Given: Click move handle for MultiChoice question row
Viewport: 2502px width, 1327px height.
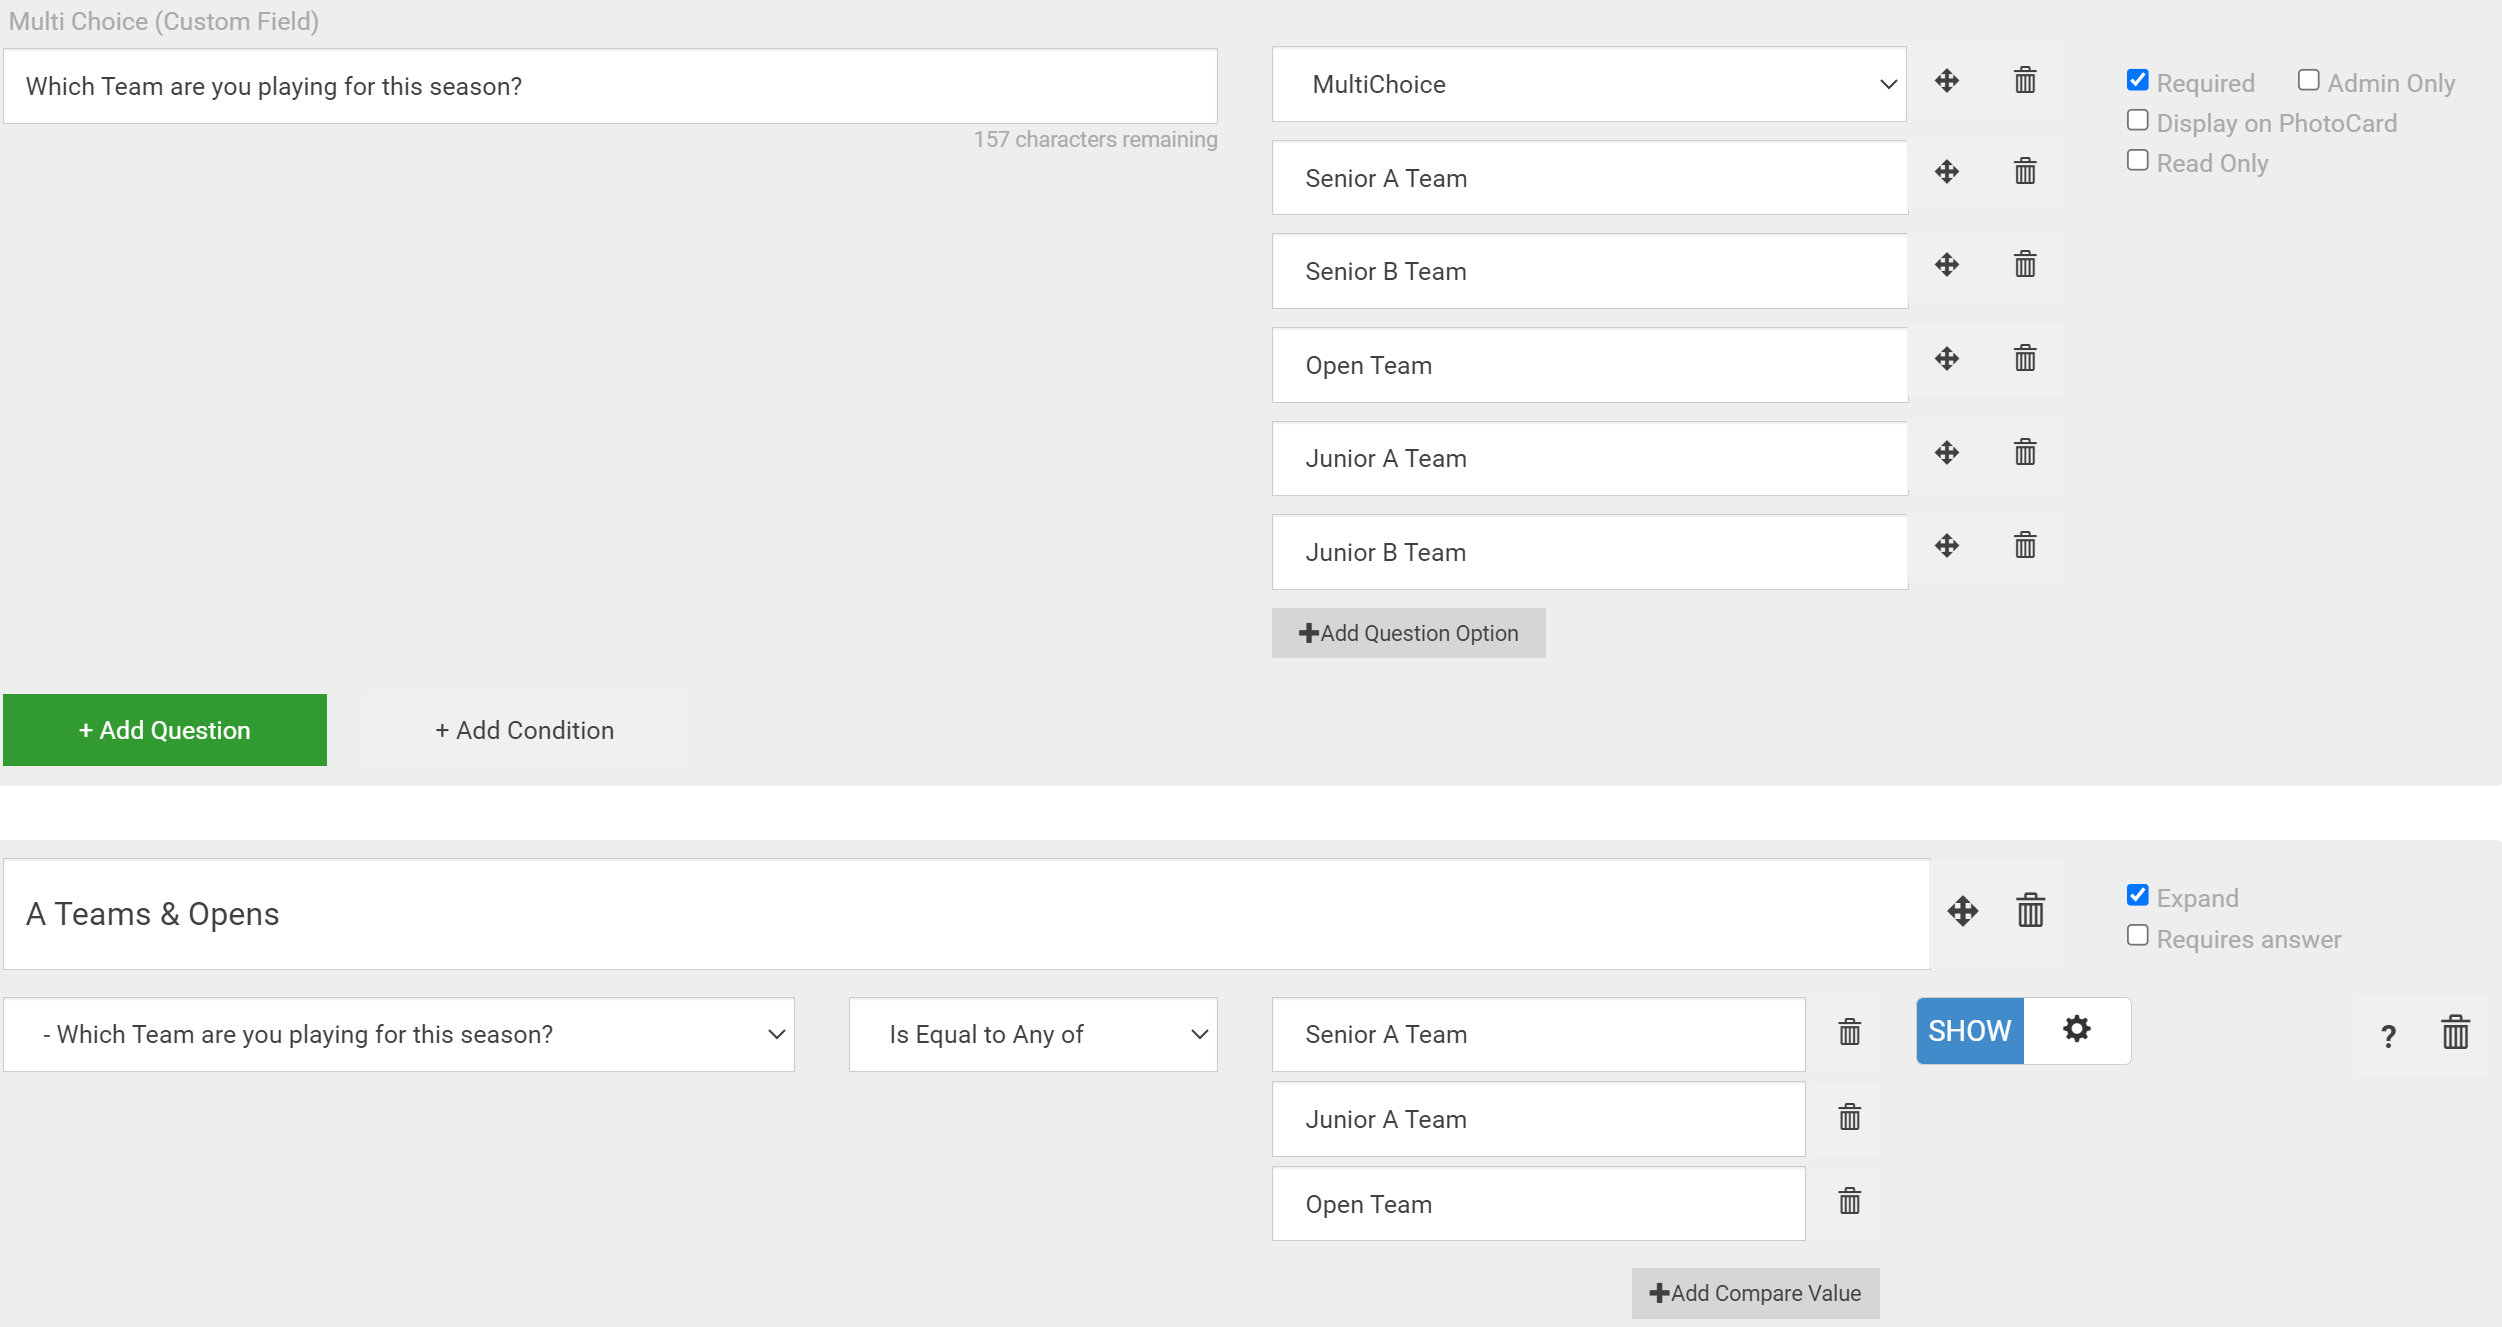Looking at the screenshot, I should pos(1946,81).
